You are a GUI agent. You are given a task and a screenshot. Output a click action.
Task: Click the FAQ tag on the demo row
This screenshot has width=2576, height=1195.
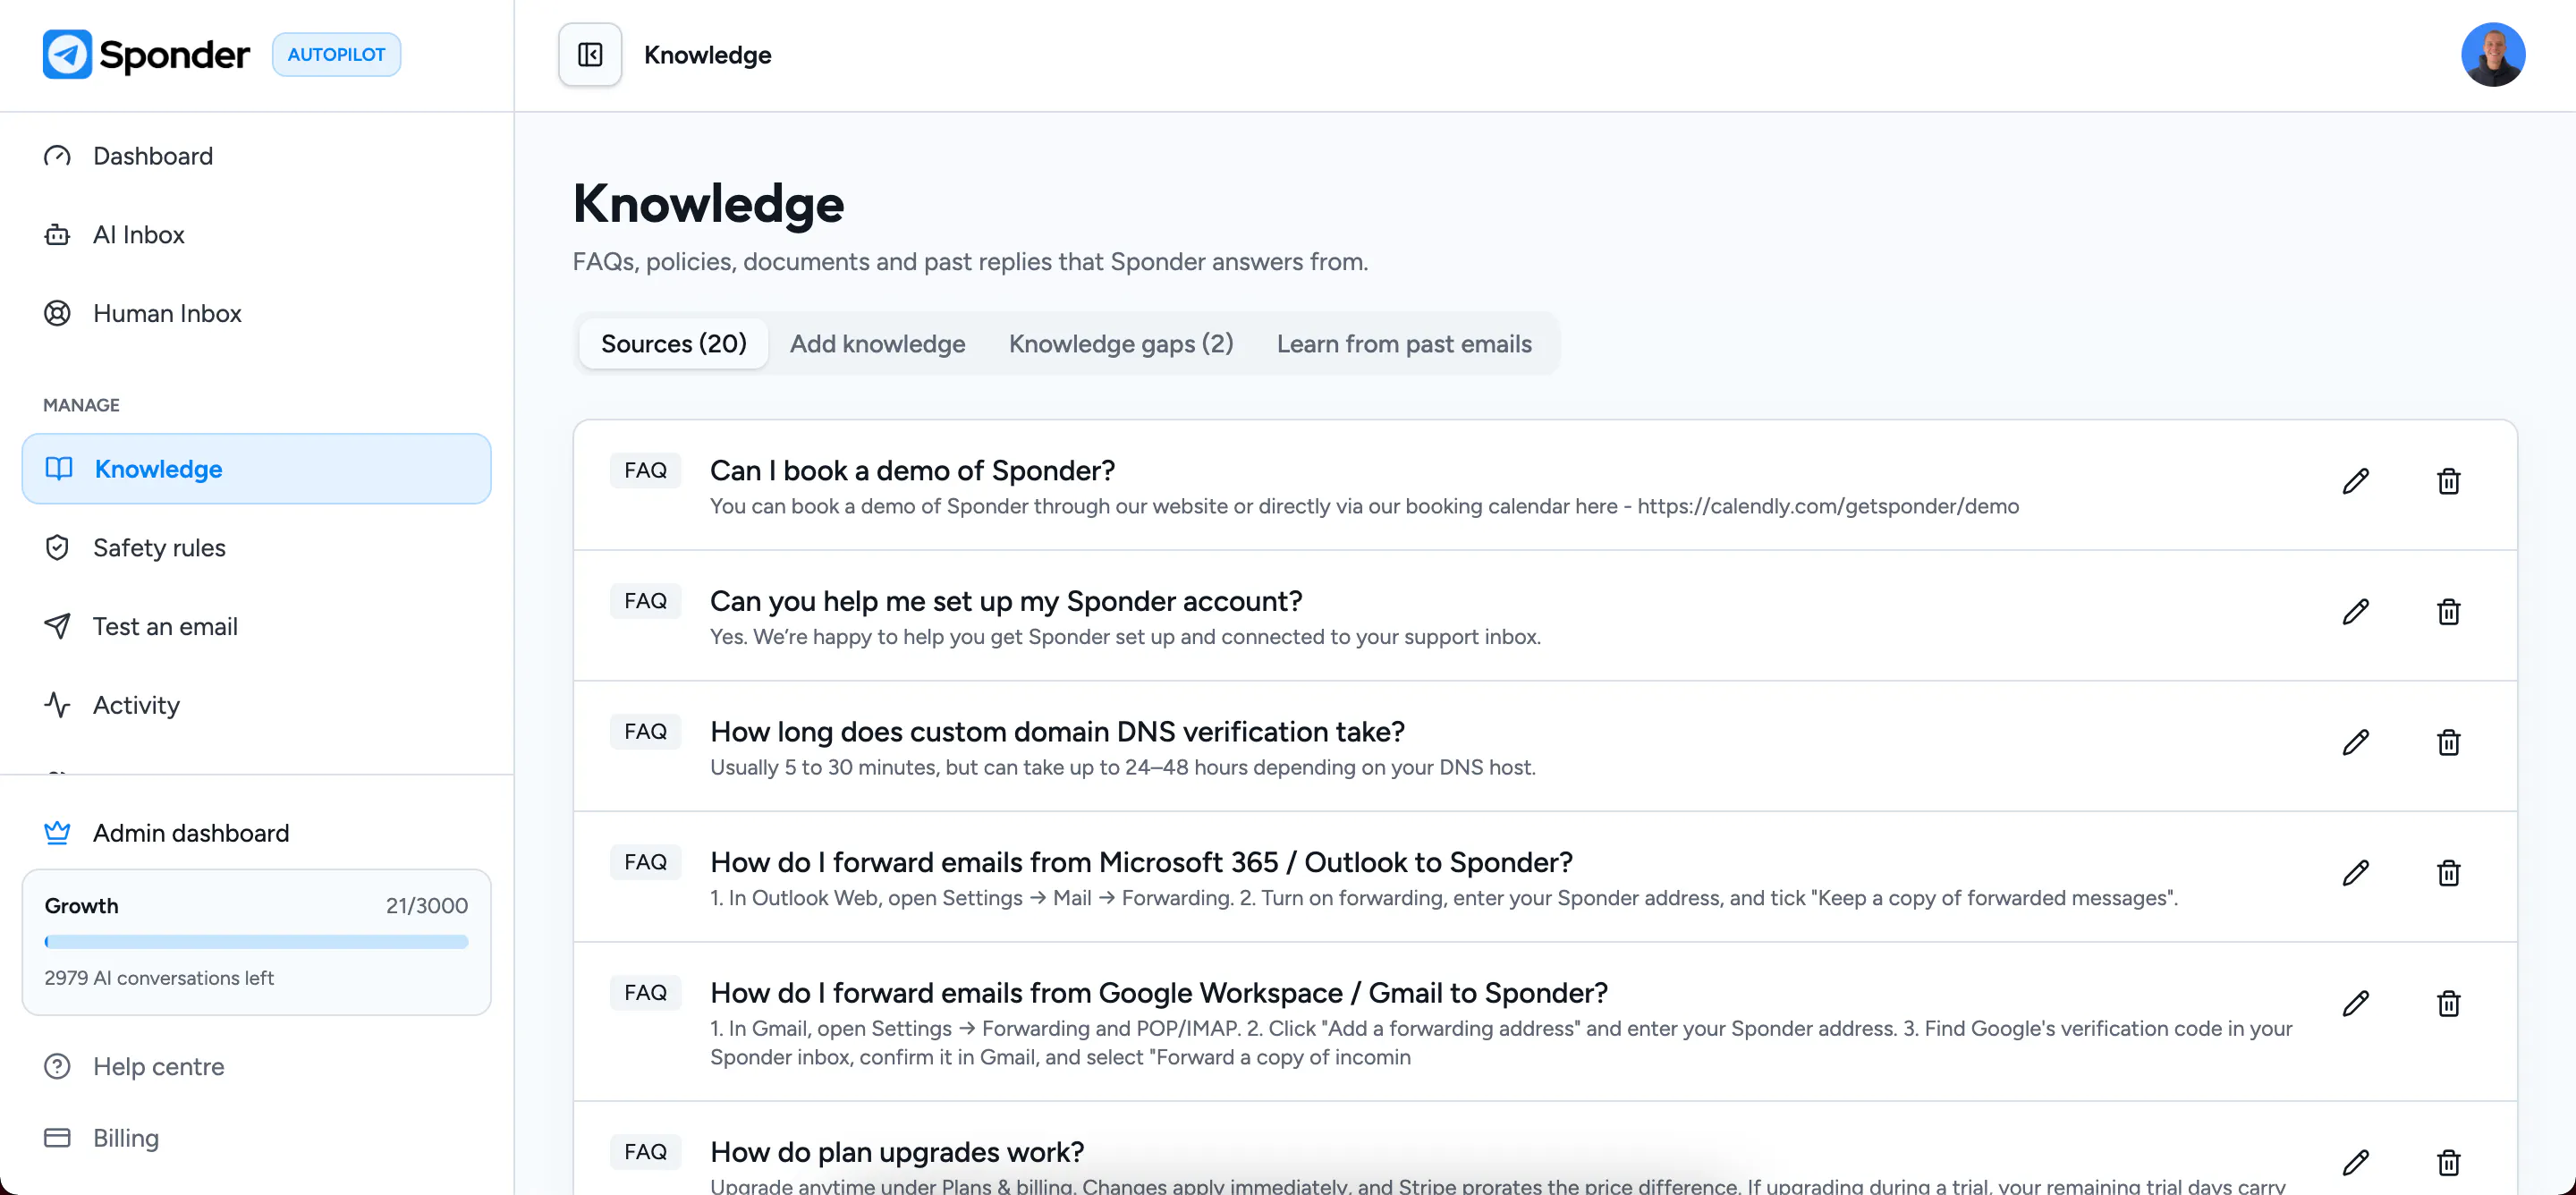pyautogui.click(x=645, y=470)
